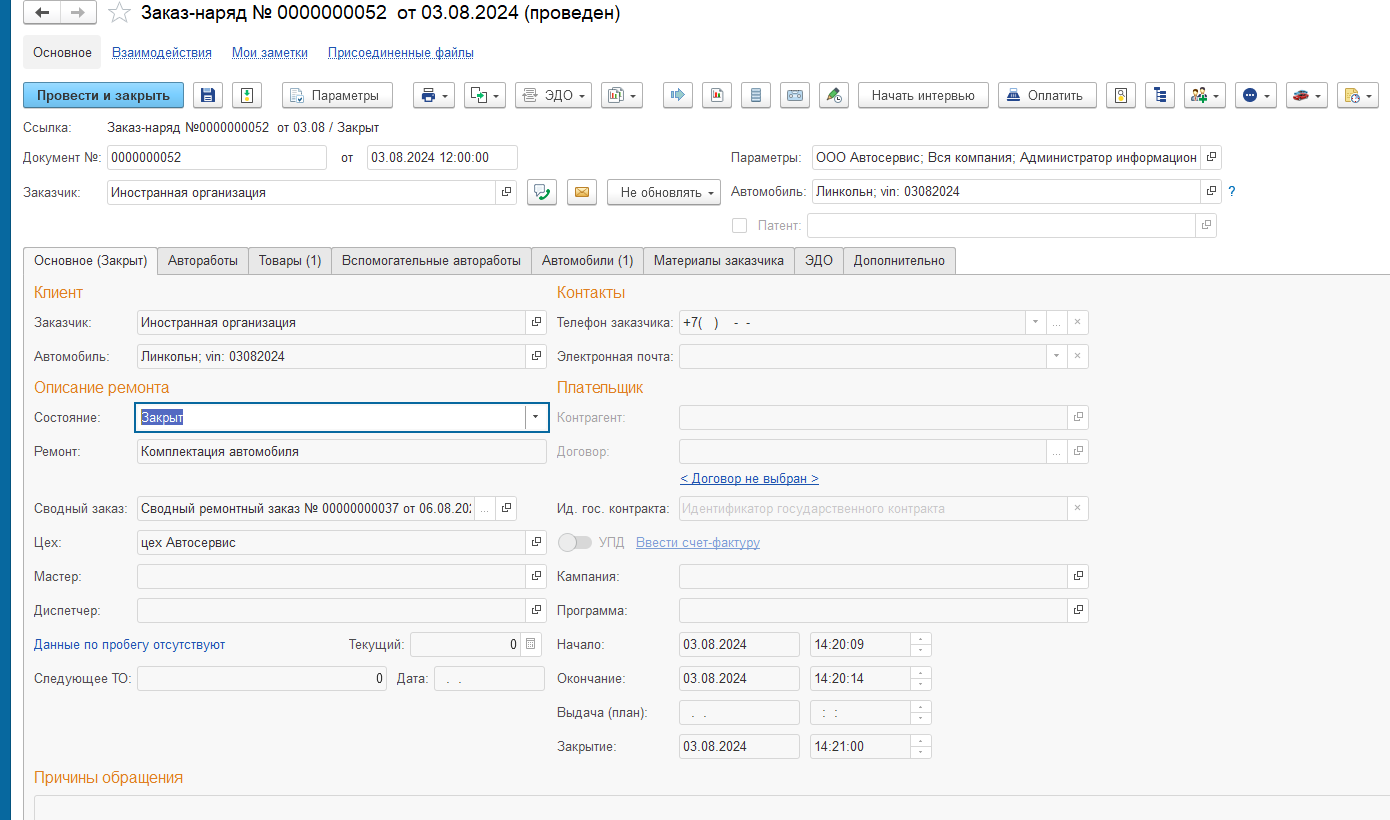Click the envelope email icon
The image size is (1390, 820).
pyautogui.click(x=581, y=192)
